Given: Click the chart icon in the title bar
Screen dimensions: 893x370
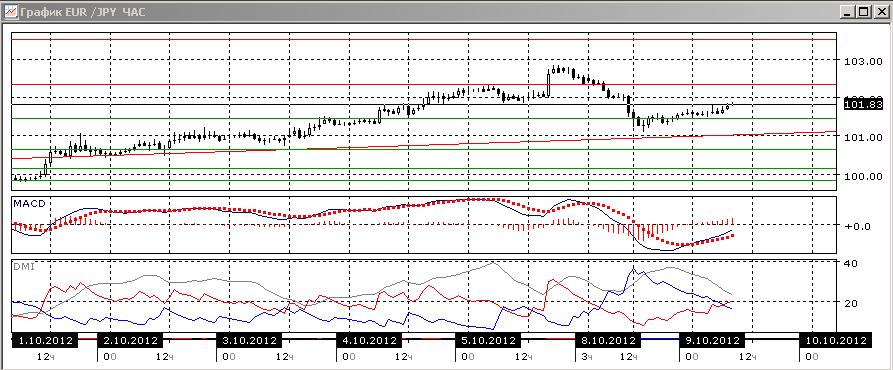Looking at the screenshot, I should (x=11, y=11).
